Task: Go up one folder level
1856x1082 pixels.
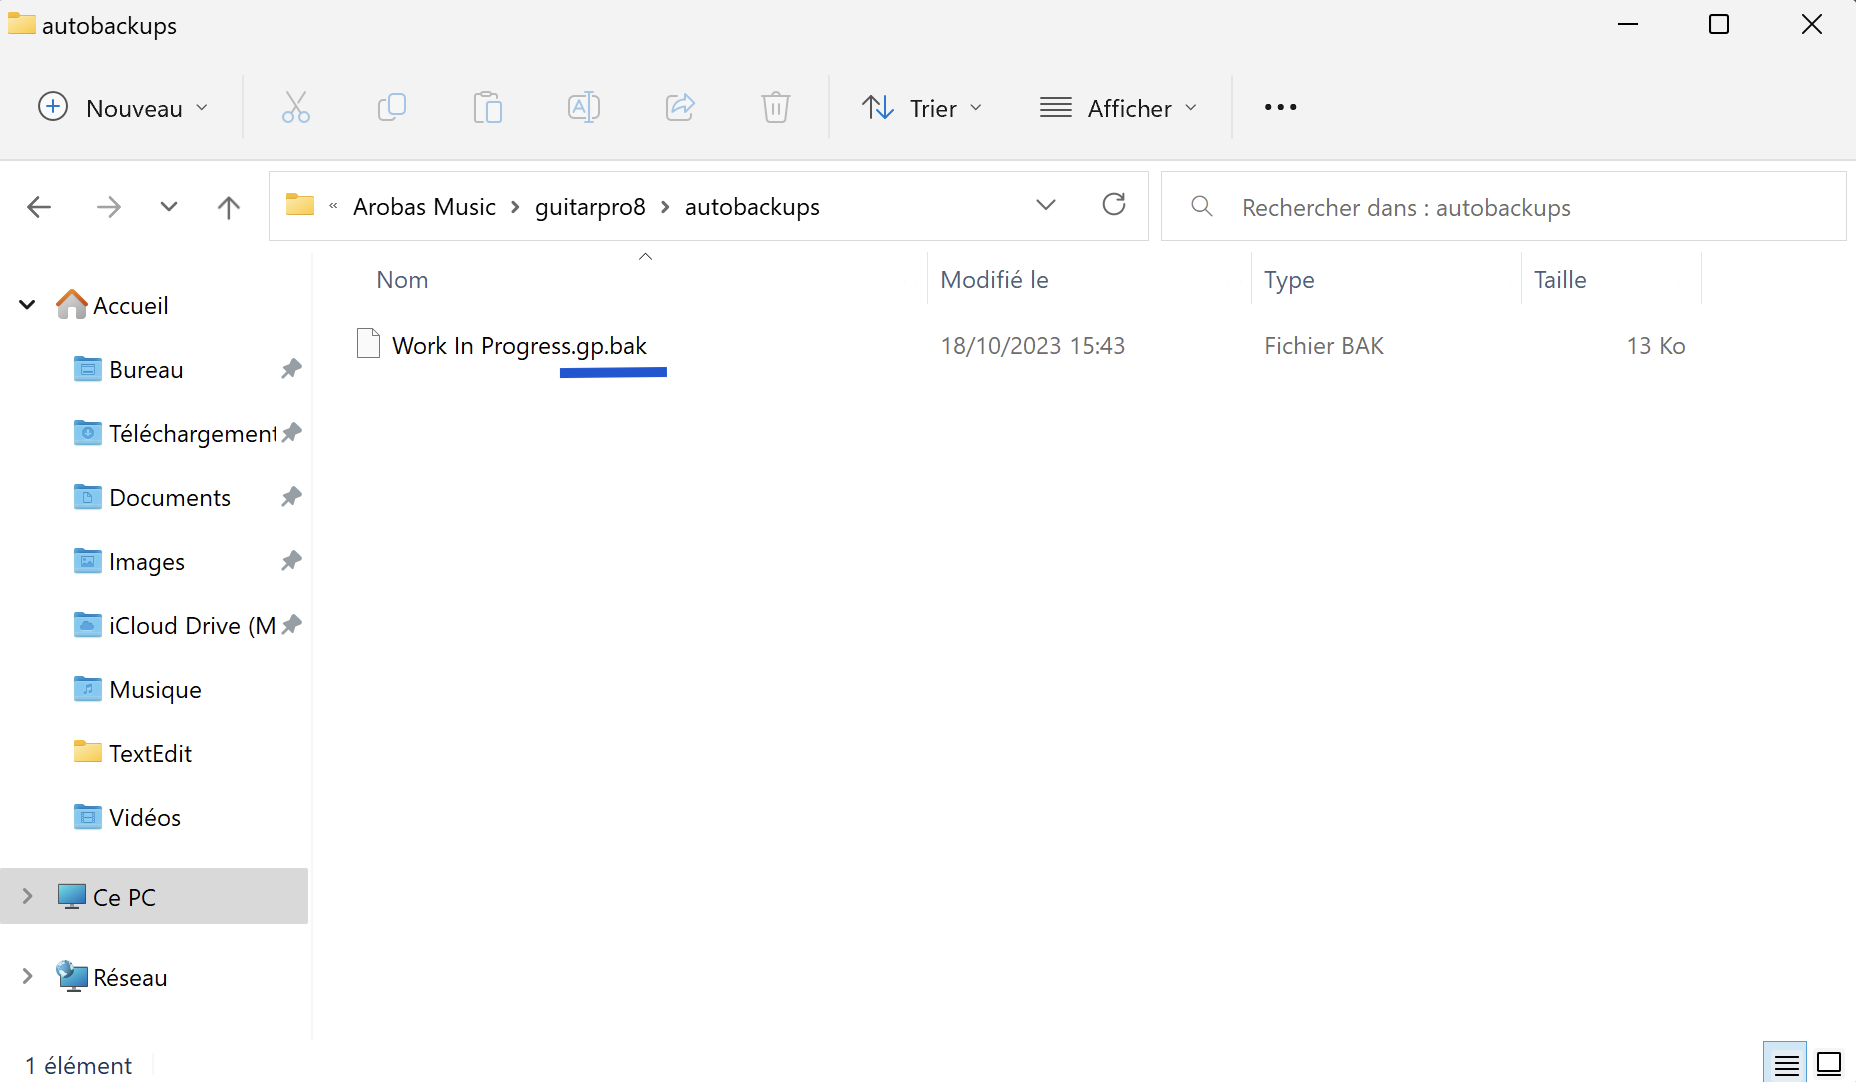Action: [x=229, y=207]
